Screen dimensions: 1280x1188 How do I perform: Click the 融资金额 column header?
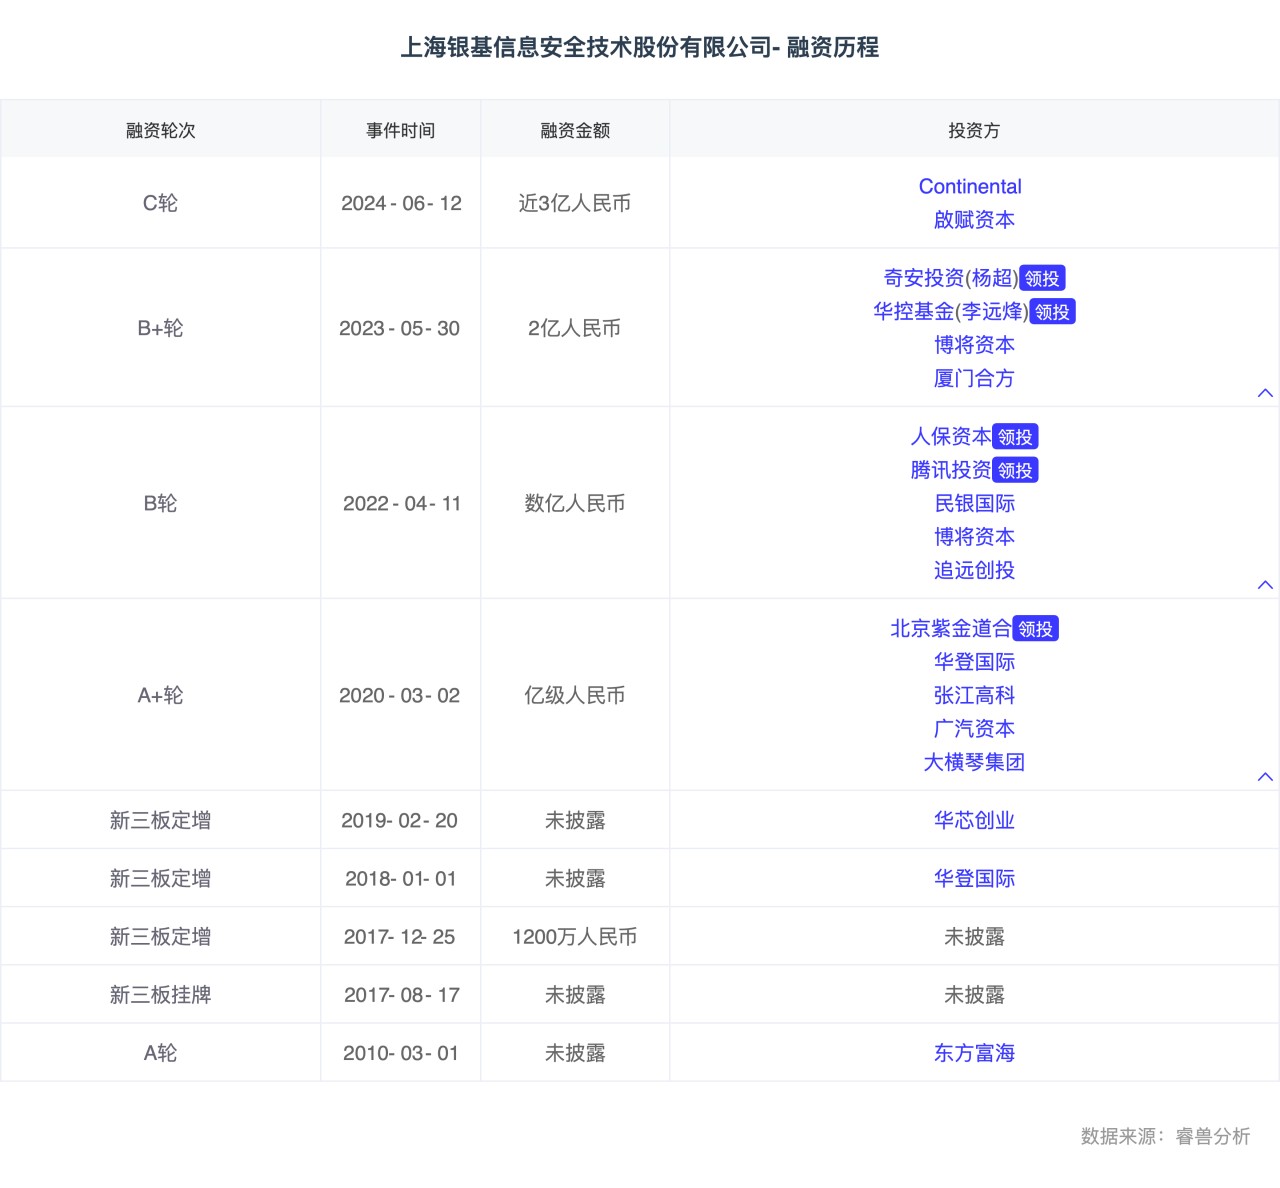(x=575, y=130)
